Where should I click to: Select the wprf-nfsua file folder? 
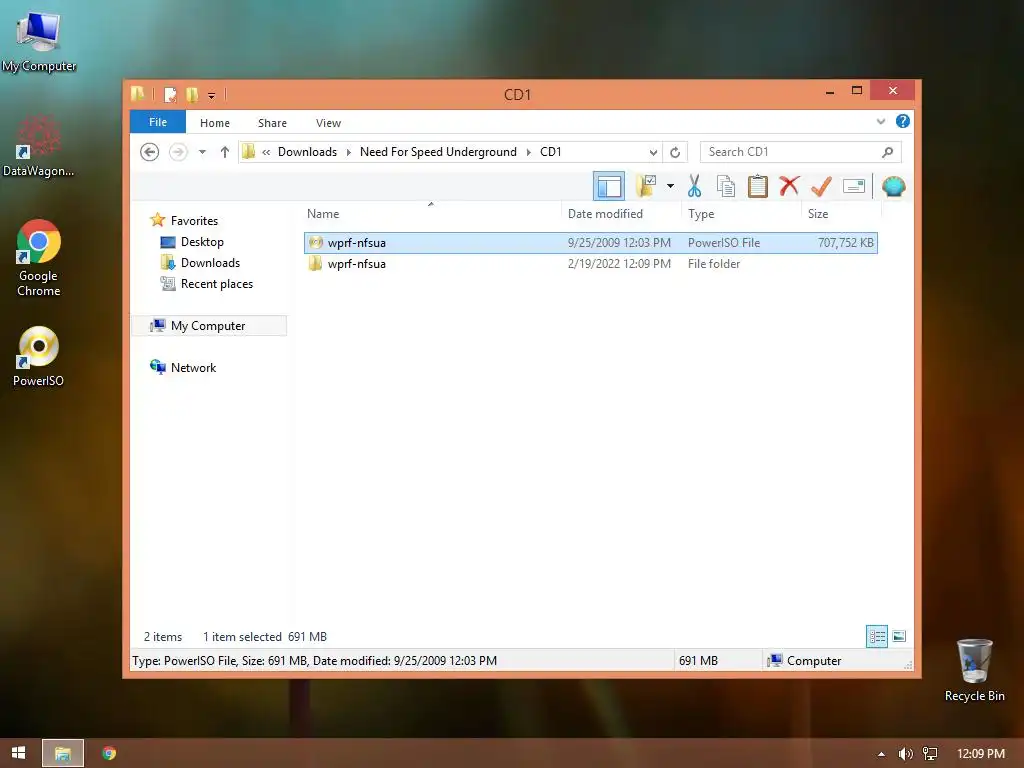pyautogui.click(x=590, y=264)
